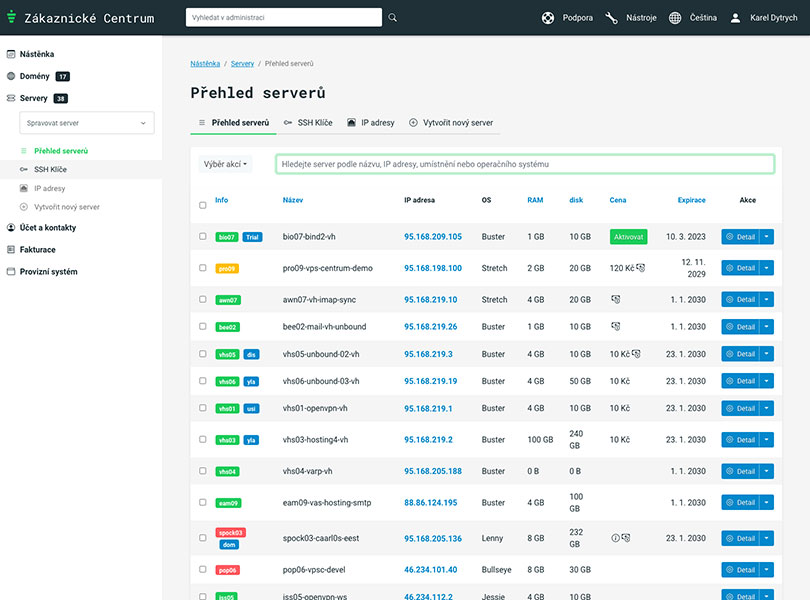810x600 pixels.
Task: Switch to the SSH Klíče tab
Action: point(308,123)
